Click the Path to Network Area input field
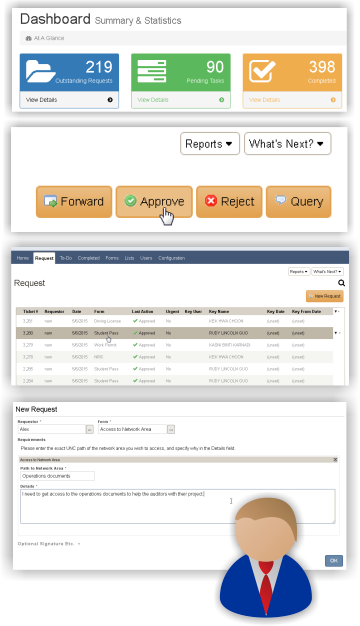Image resolution: width=360 pixels, height=626 pixels. (57, 476)
